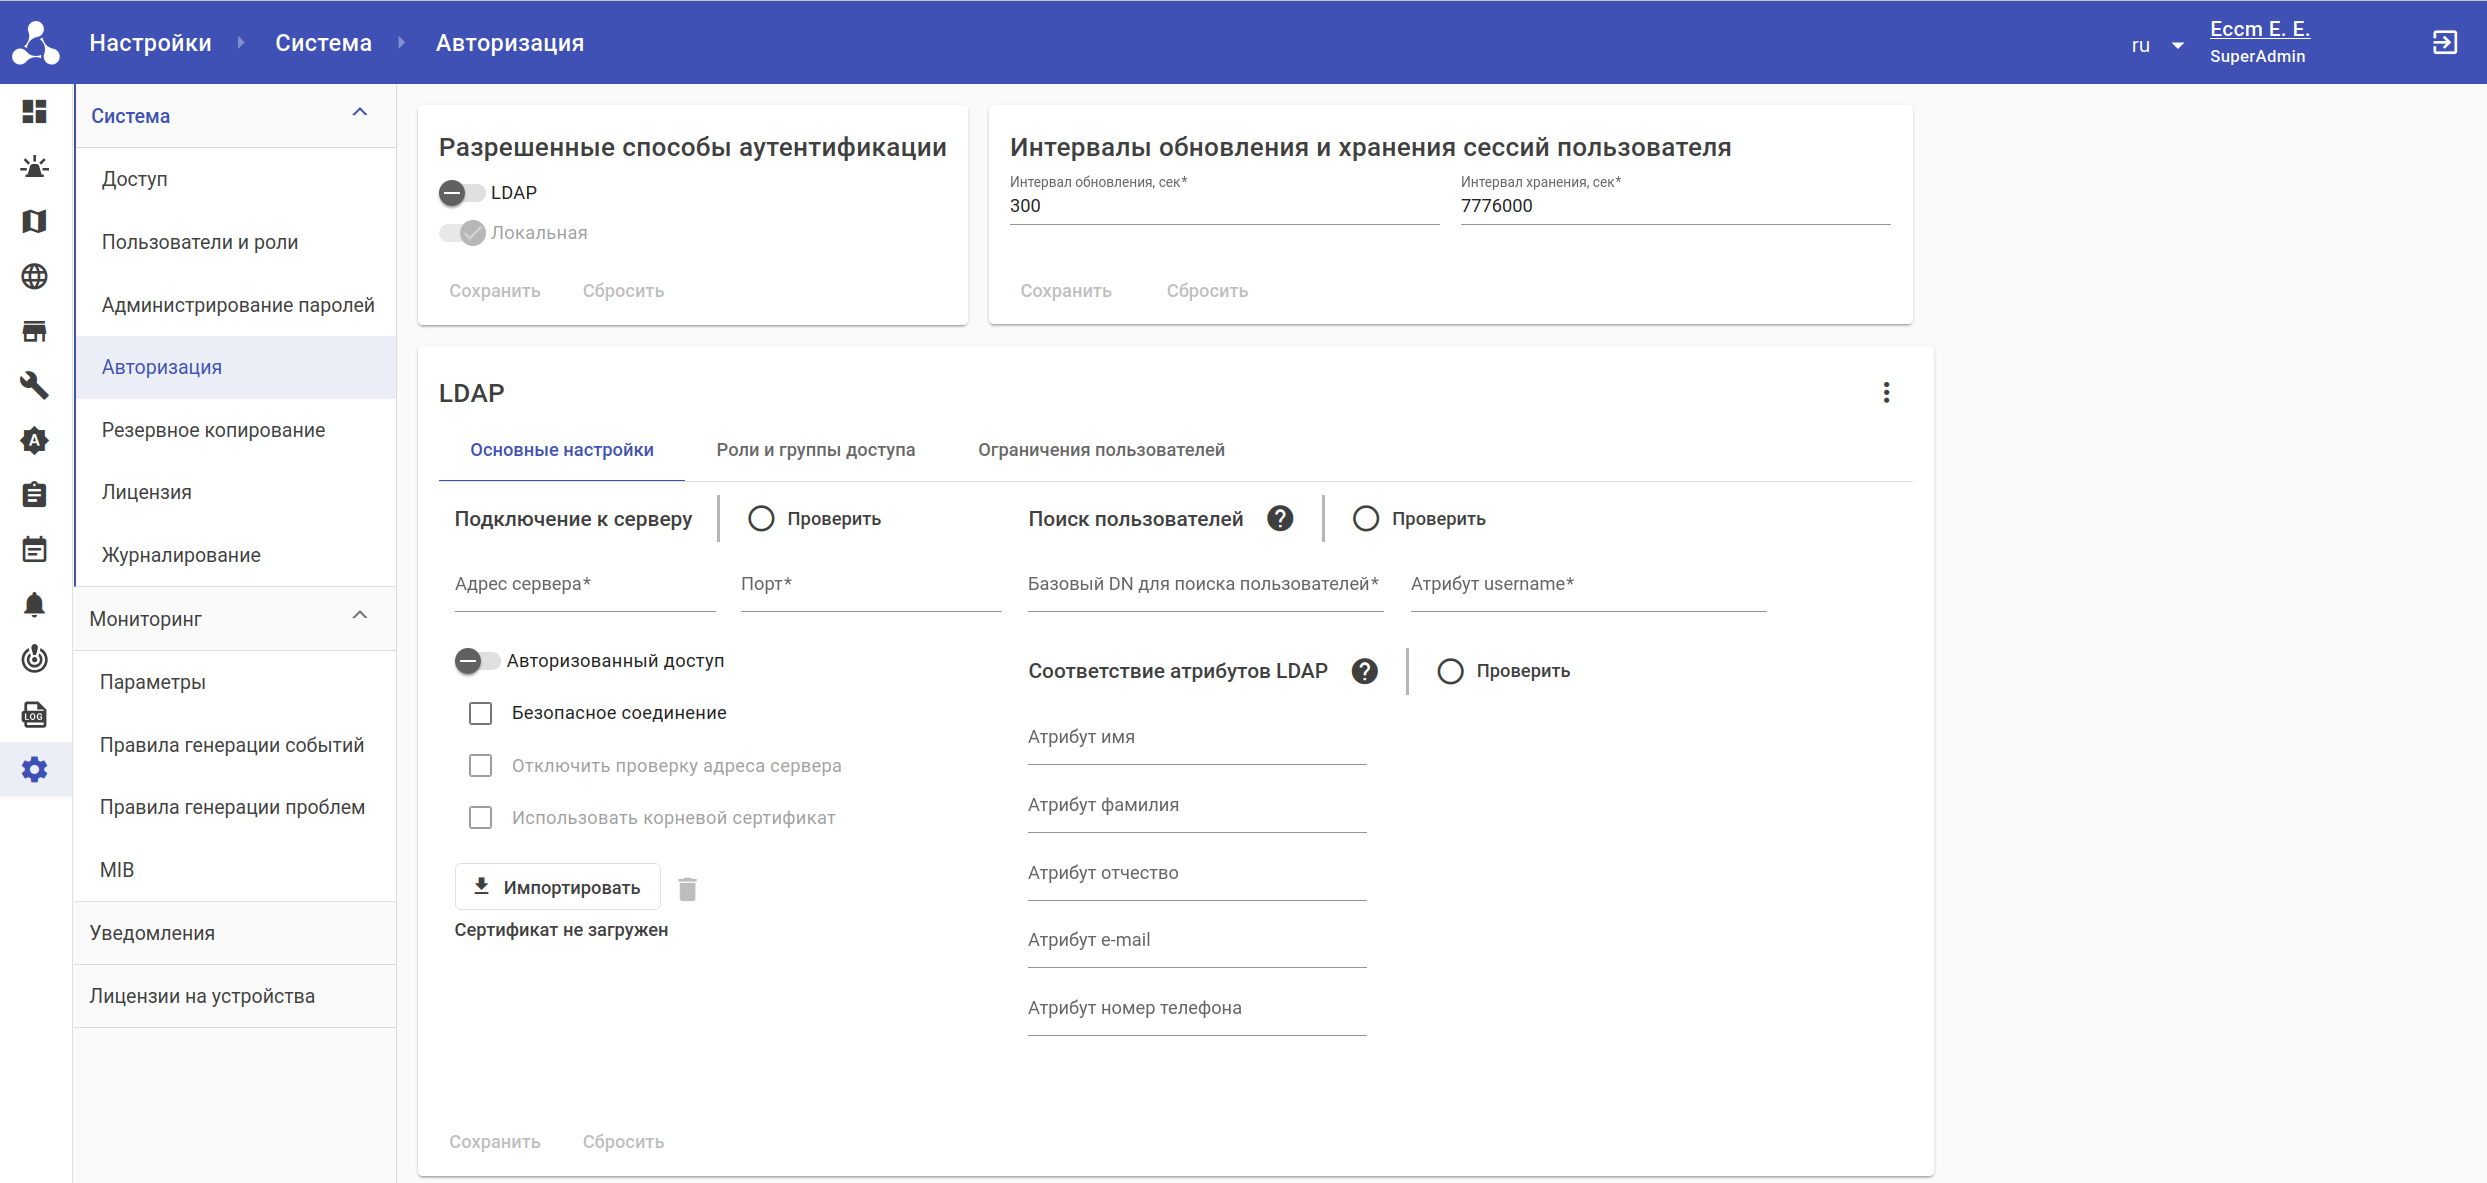Enable the Авторизованный доступ switch
The height and width of the screenshot is (1183, 2487).
click(x=477, y=661)
